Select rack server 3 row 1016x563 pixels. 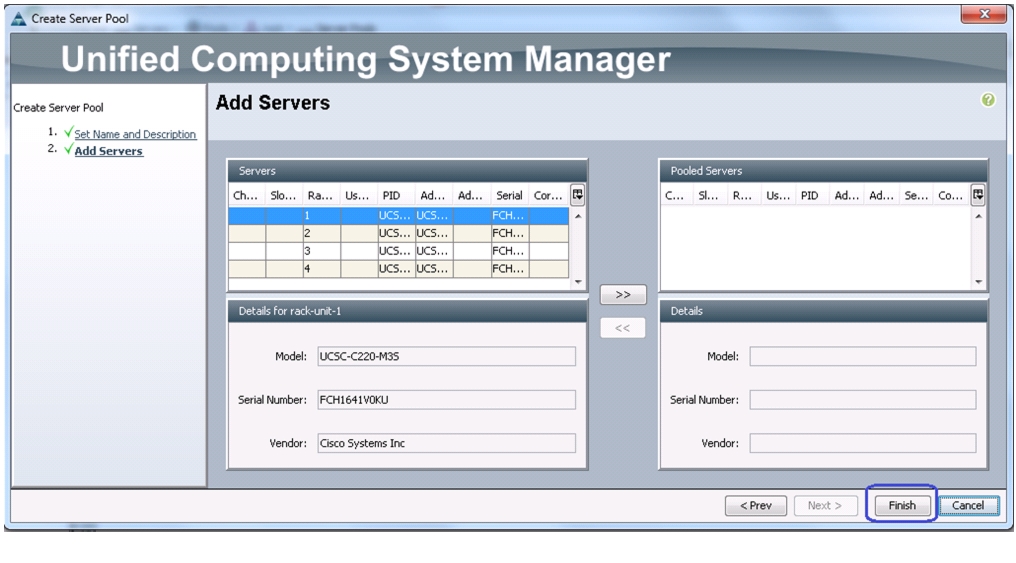point(398,250)
